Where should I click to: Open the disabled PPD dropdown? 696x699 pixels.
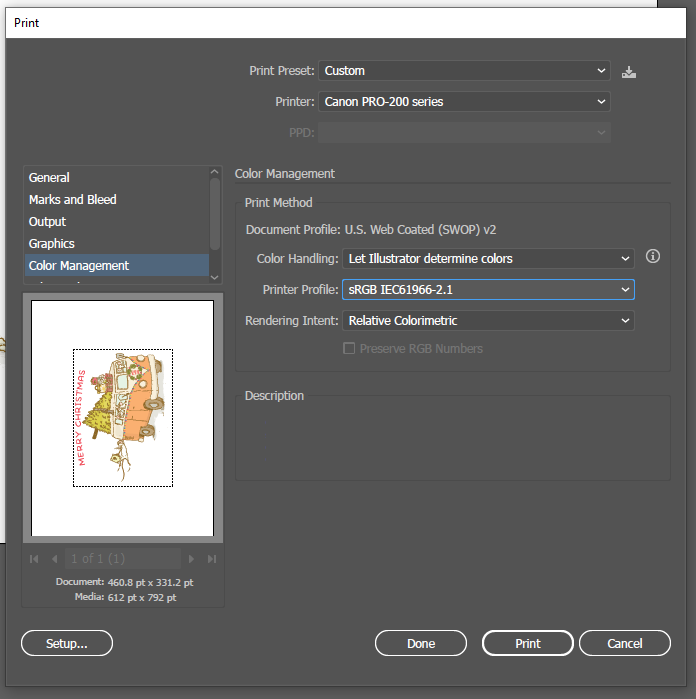(x=464, y=133)
